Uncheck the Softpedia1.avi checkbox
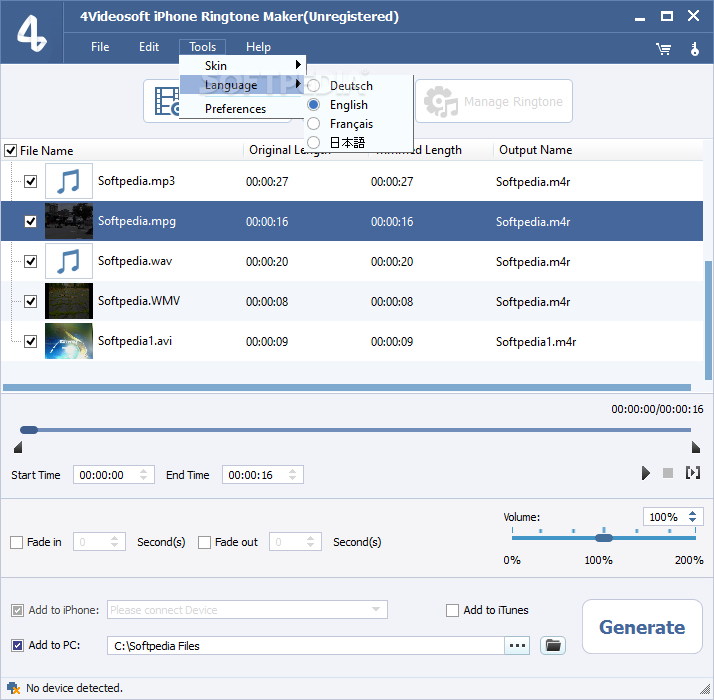714x700 pixels. [31, 341]
